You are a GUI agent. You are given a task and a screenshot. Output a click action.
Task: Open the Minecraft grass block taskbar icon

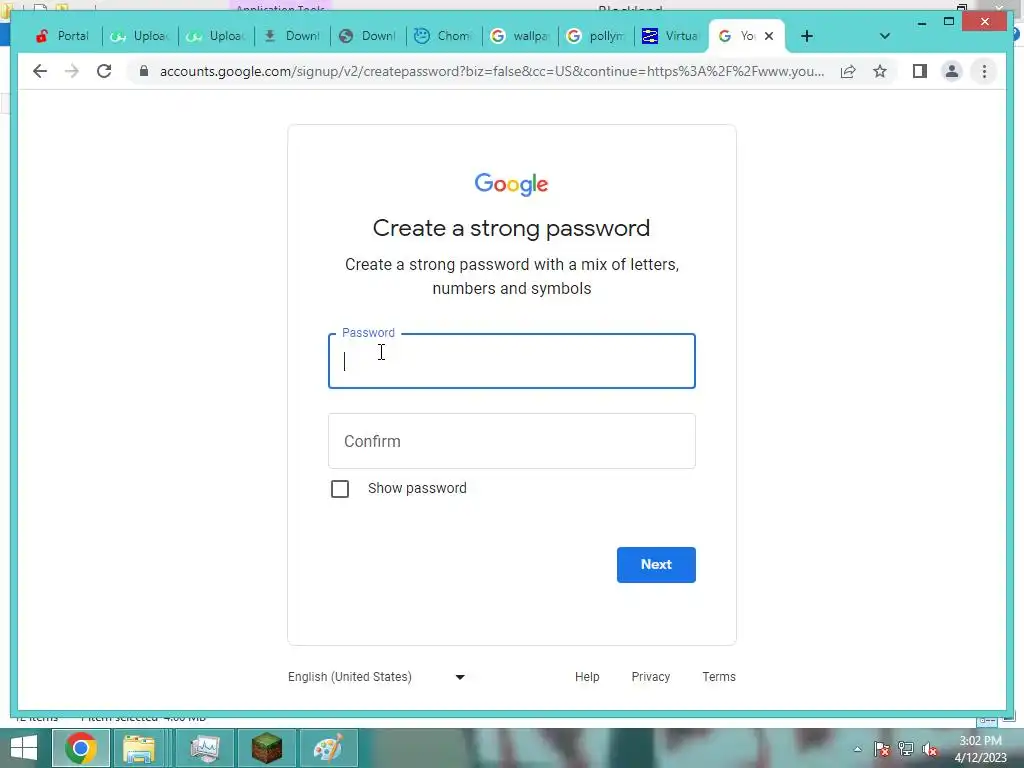(x=266, y=748)
